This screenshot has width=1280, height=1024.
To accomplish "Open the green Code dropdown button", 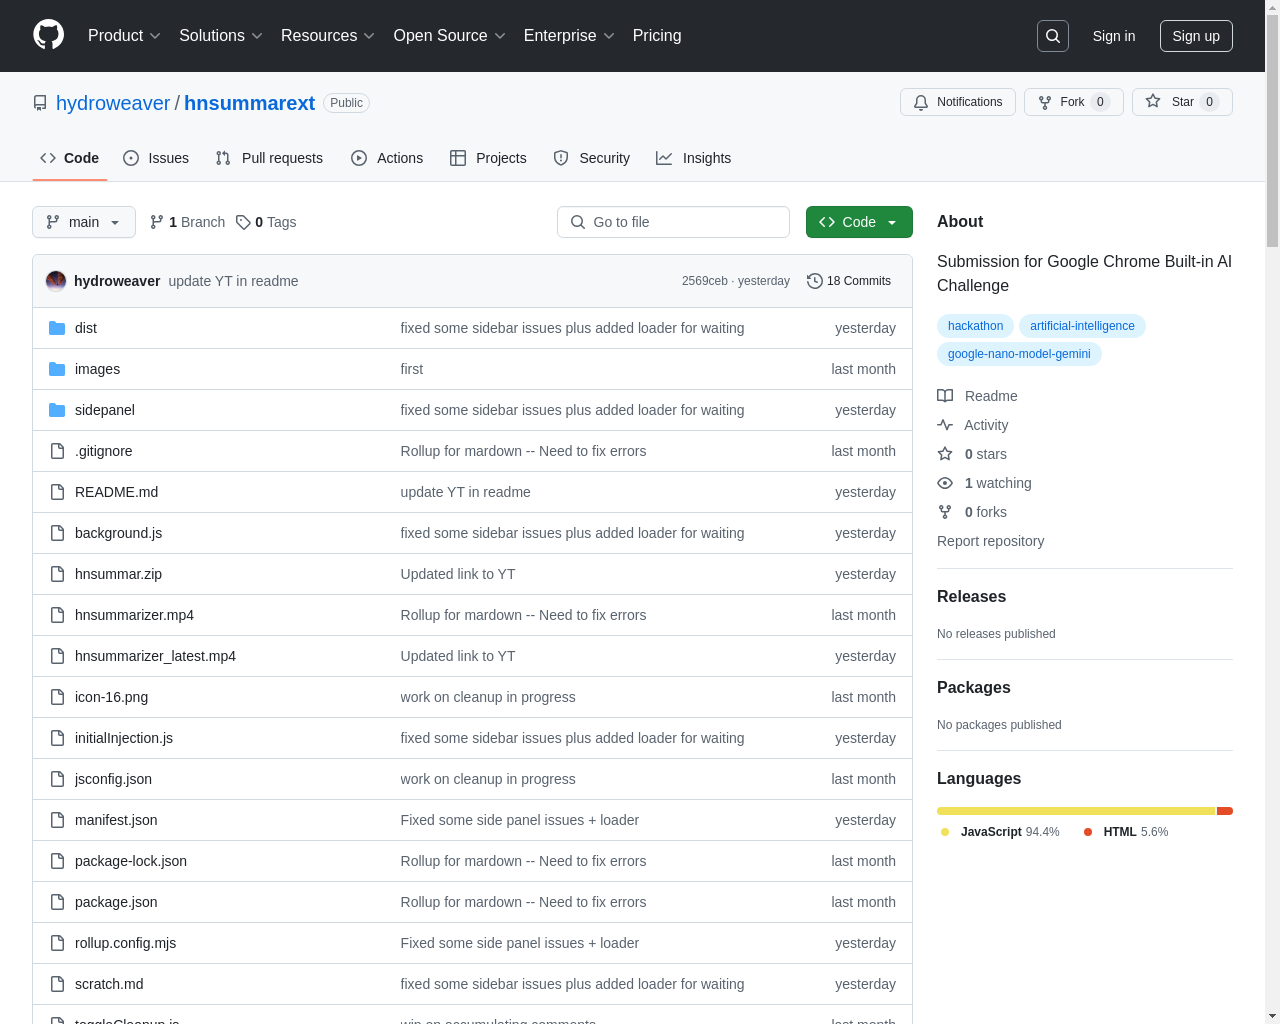I will pyautogui.click(x=859, y=222).
